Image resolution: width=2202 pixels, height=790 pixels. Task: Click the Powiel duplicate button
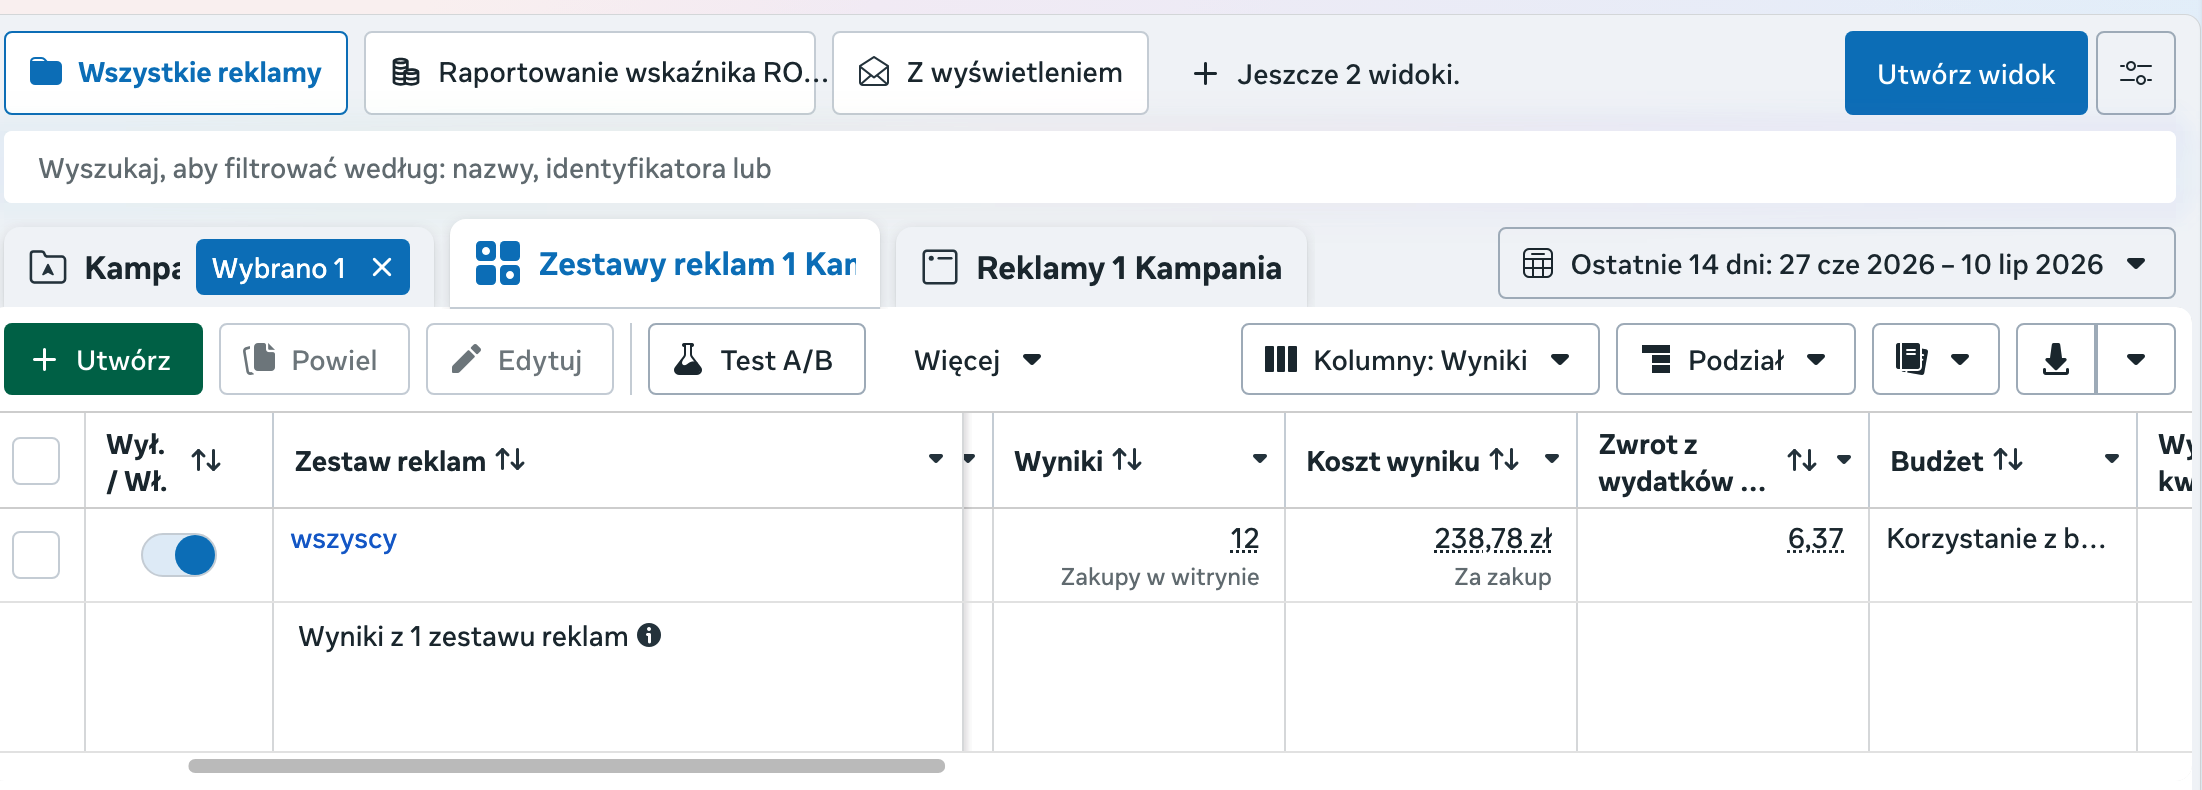coord(314,359)
